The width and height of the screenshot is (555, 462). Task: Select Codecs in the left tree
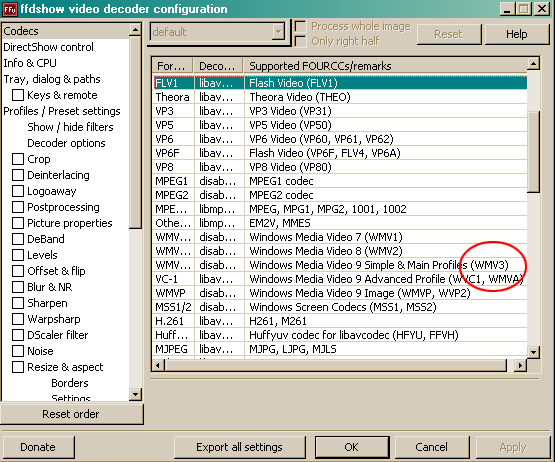click(x=21, y=31)
